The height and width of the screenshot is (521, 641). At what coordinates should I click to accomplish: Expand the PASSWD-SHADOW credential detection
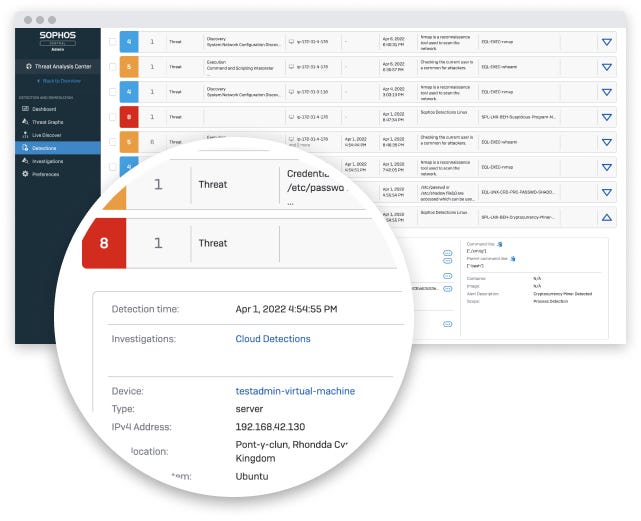point(607,192)
